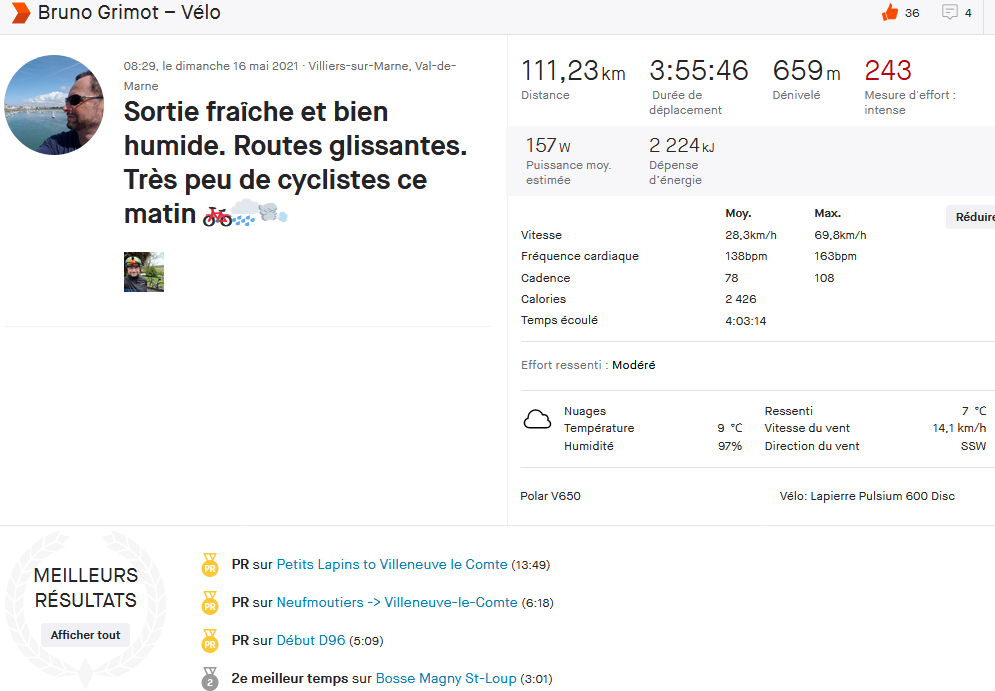Collapse the stats with the Réduire button
The width and height of the screenshot is (995, 691).
point(973,217)
